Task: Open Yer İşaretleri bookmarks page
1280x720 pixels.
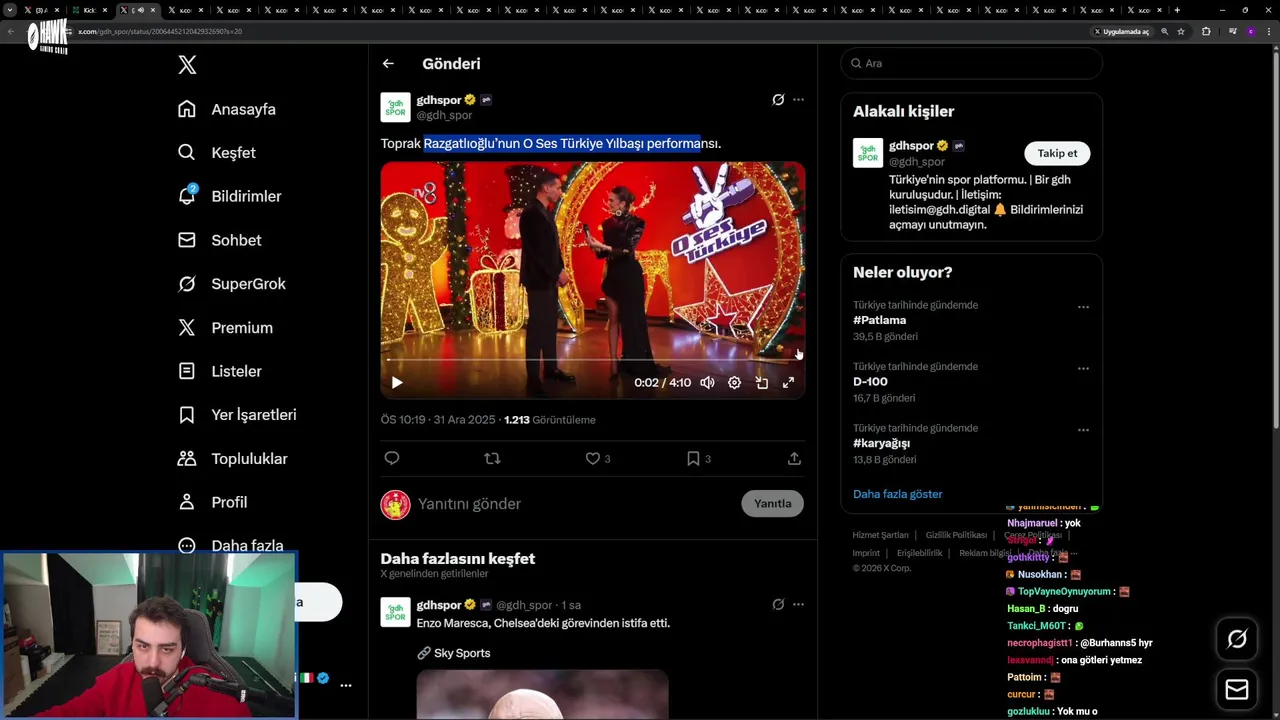Action: point(237,415)
